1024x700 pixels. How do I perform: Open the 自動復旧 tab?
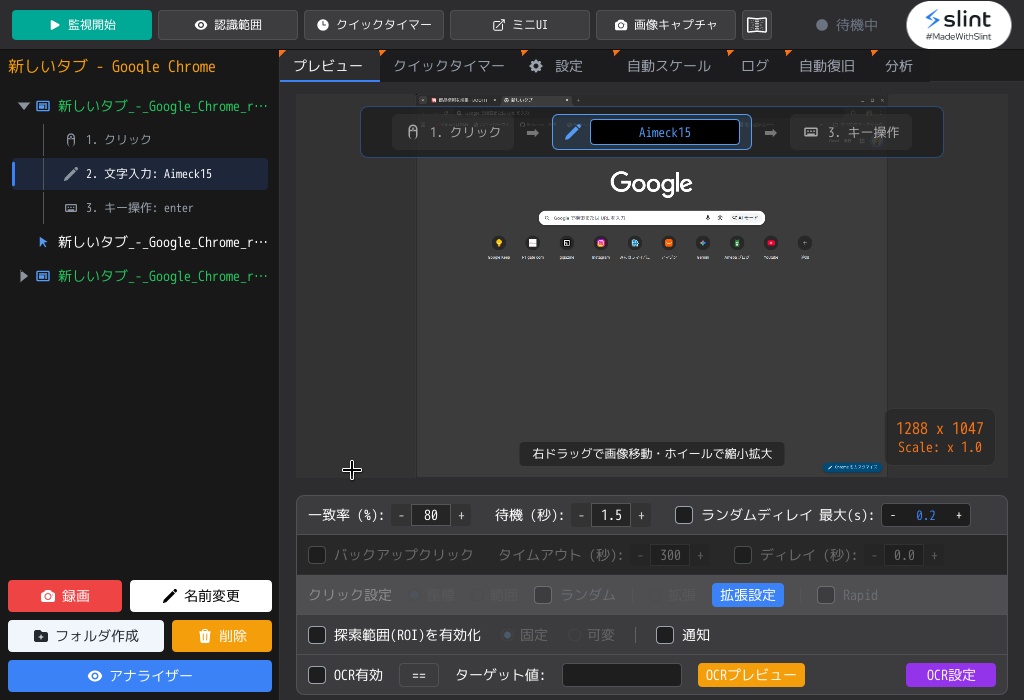coord(827,66)
